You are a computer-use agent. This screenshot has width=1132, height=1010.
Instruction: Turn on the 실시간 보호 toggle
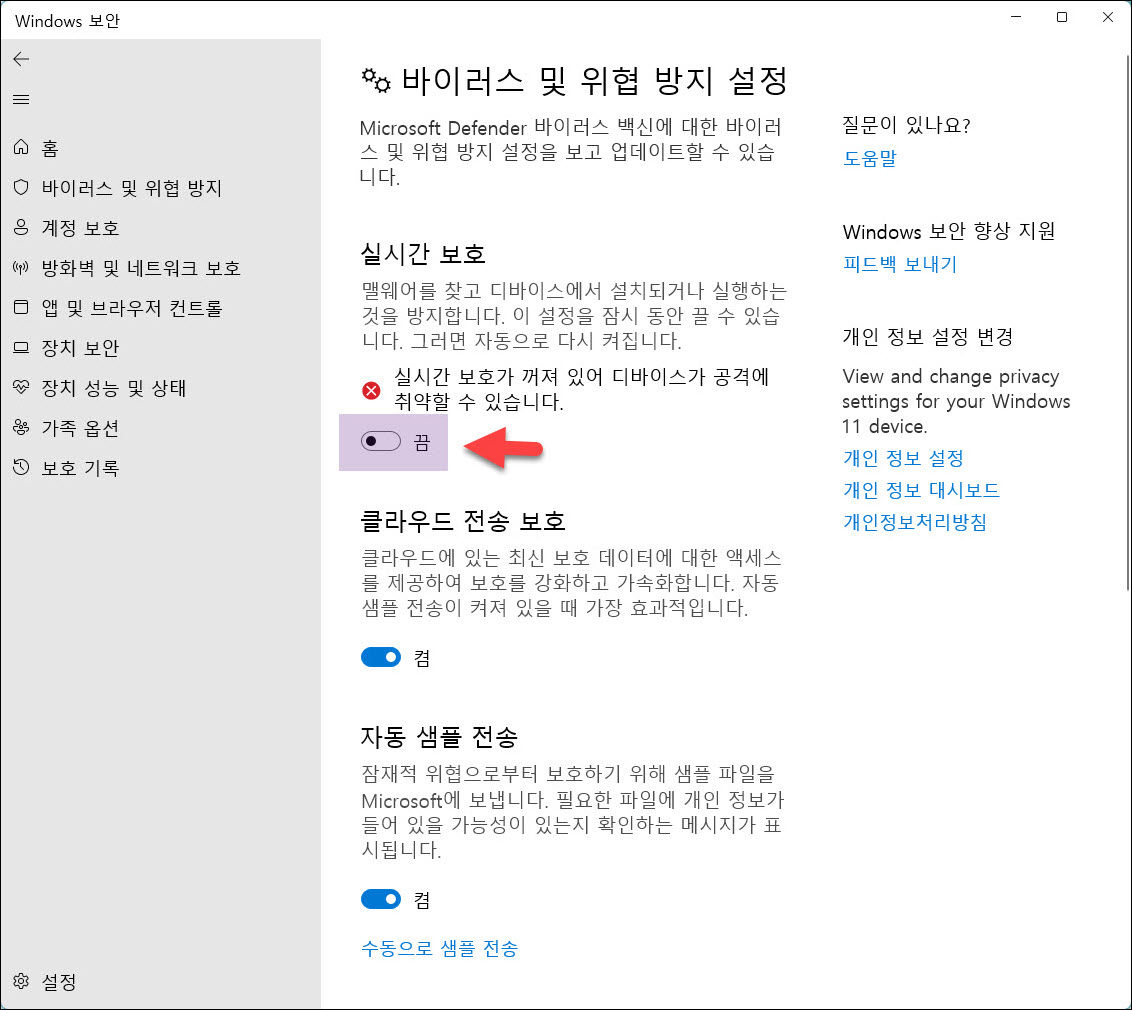[381, 442]
